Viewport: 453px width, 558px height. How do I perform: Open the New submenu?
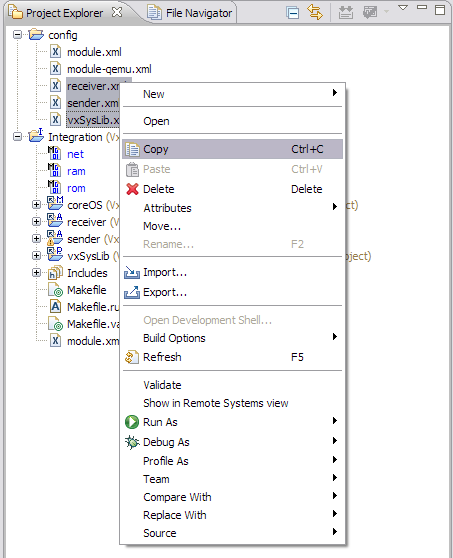(x=232, y=94)
